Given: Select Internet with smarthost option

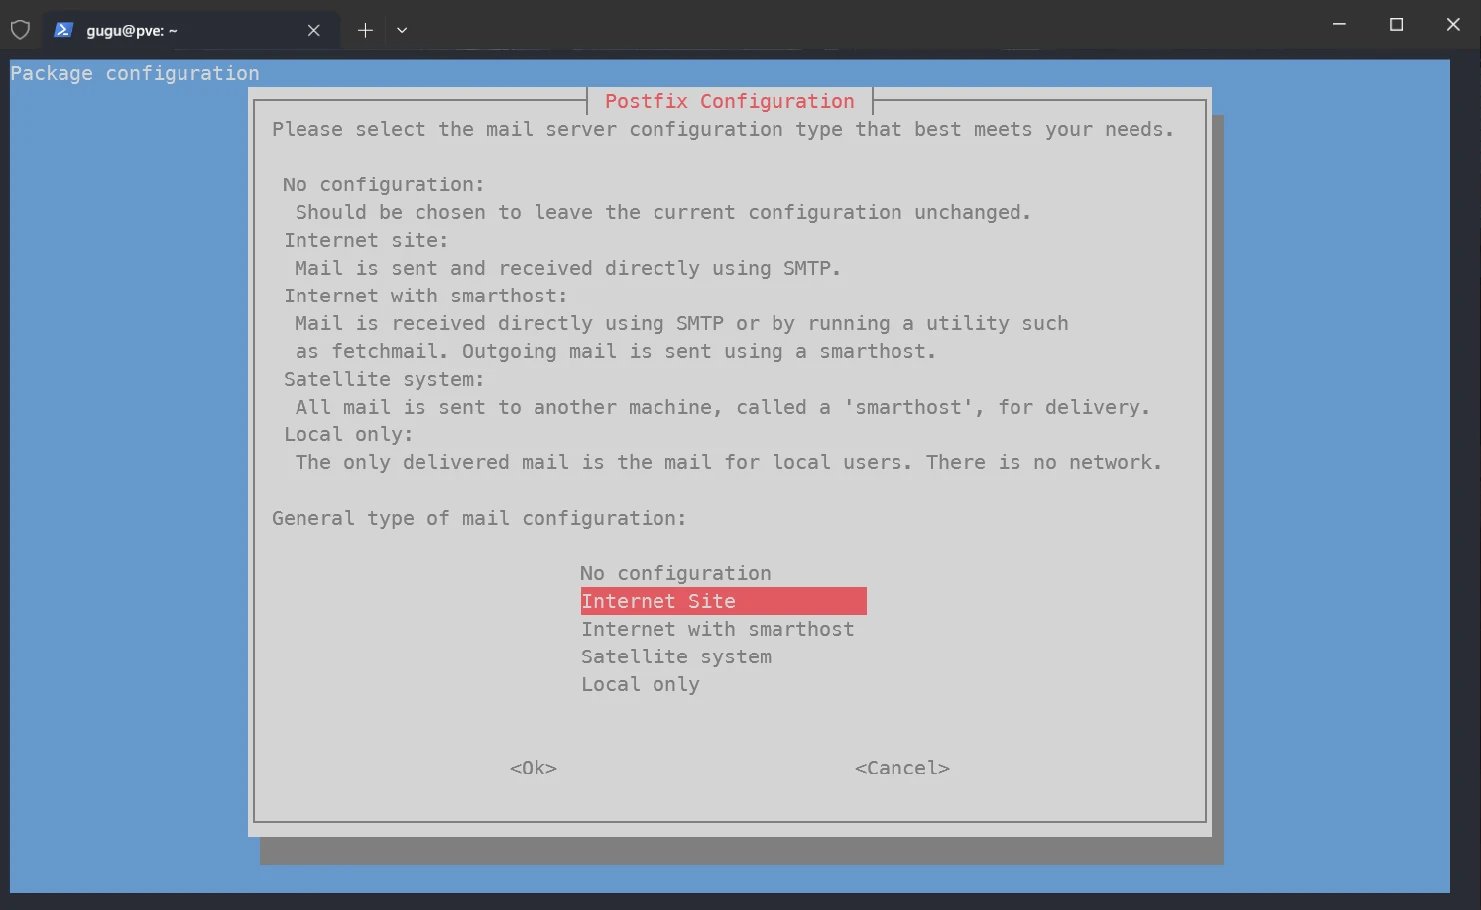Looking at the screenshot, I should [x=717, y=629].
